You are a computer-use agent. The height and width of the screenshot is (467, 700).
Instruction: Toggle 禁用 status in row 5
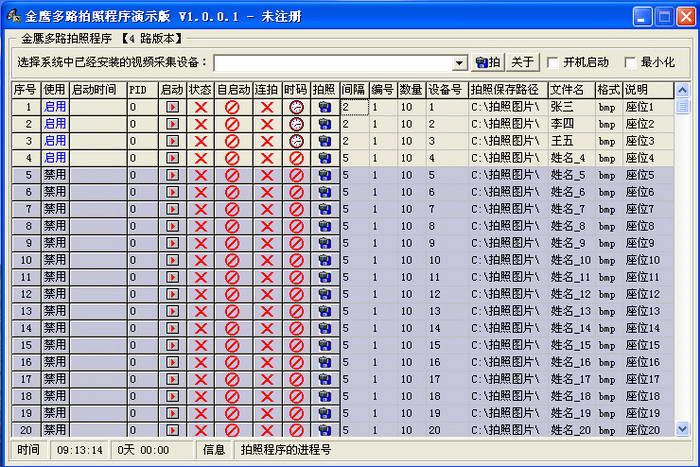tap(55, 175)
